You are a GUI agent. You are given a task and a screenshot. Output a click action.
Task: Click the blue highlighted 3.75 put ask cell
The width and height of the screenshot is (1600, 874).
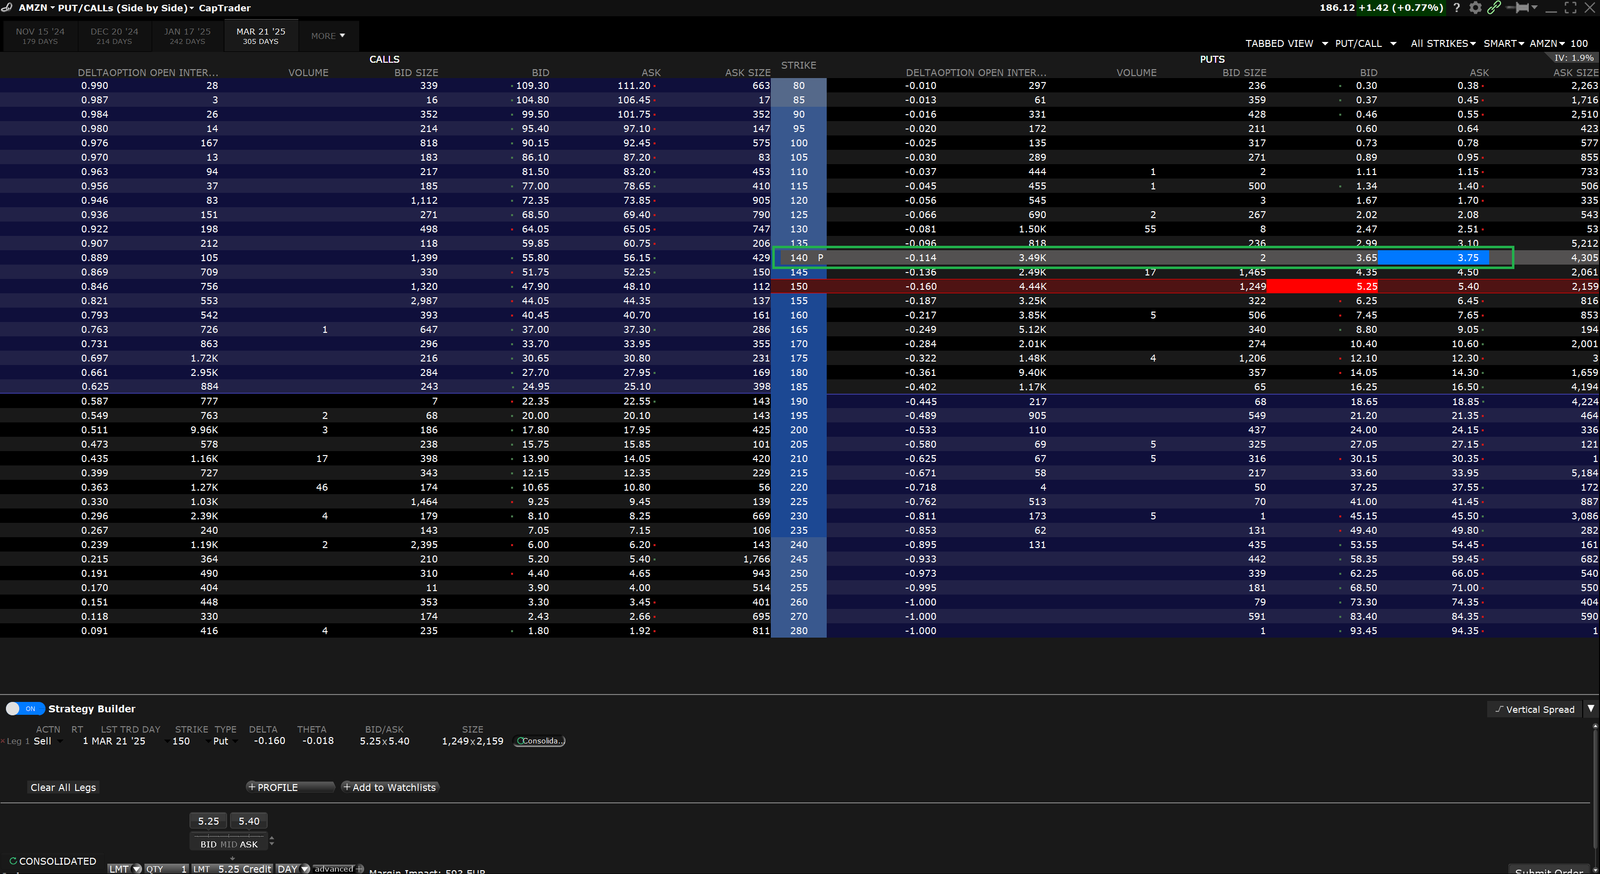1433,258
